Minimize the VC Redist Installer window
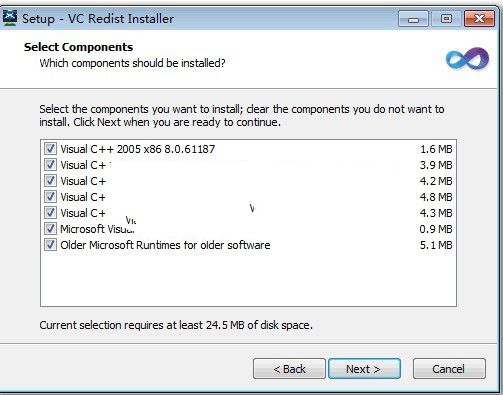Image resolution: width=503 pixels, height=395 pixels. [x=413, y=19]
